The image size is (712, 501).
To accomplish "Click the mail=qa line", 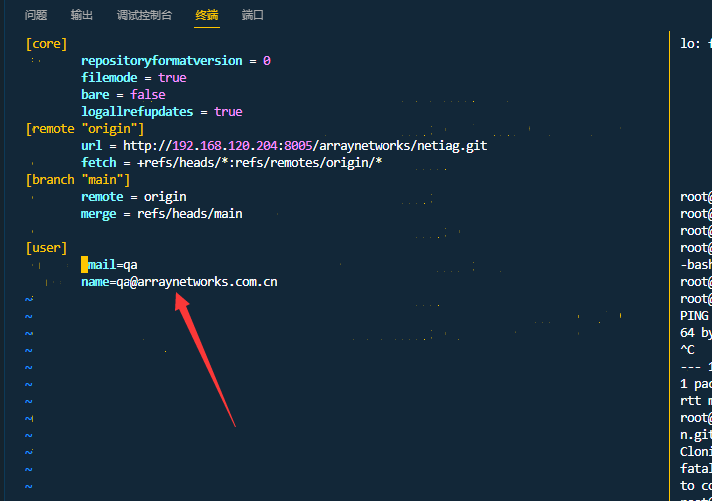I will (x=109, y=265).
